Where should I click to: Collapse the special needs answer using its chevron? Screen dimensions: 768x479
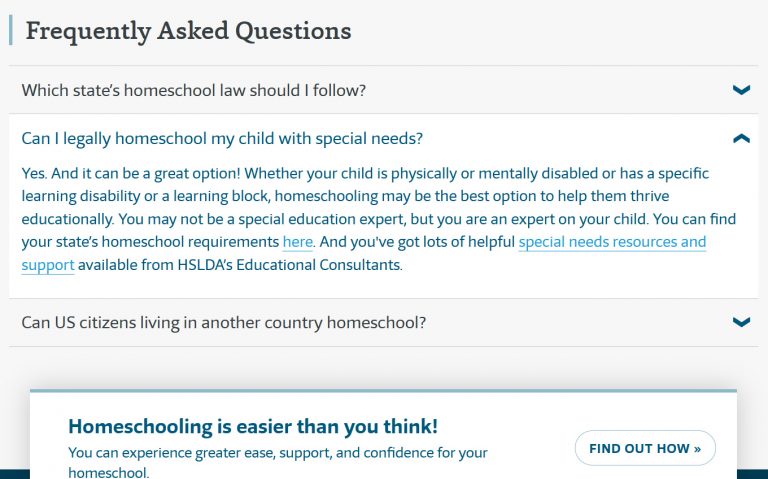(741, 138)
